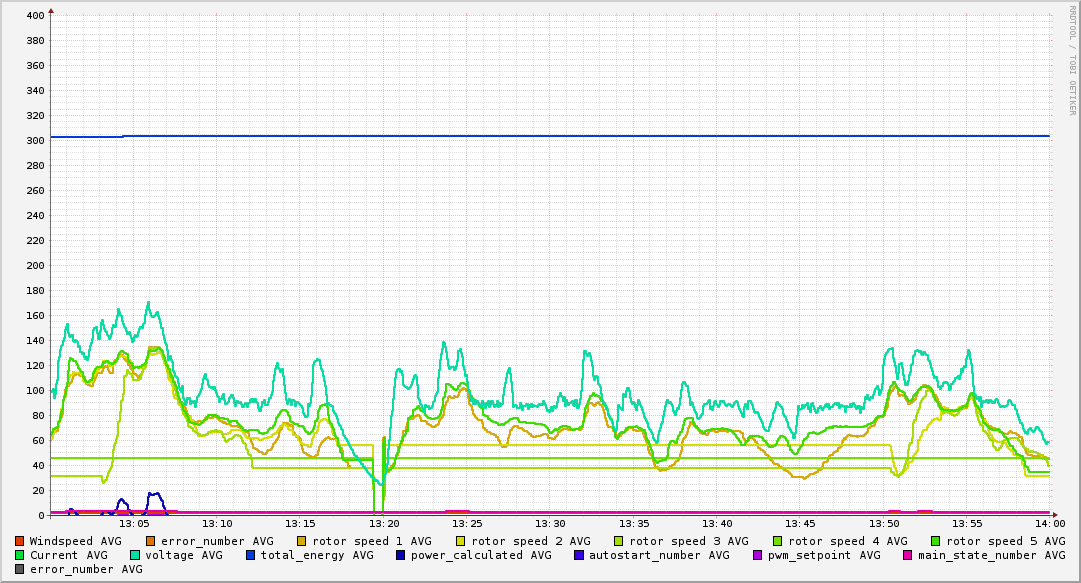The height and width of the screenshot is (583, 1081).
Task: Select the 'voltage AVG' legend label
Action: click(184, 555)
